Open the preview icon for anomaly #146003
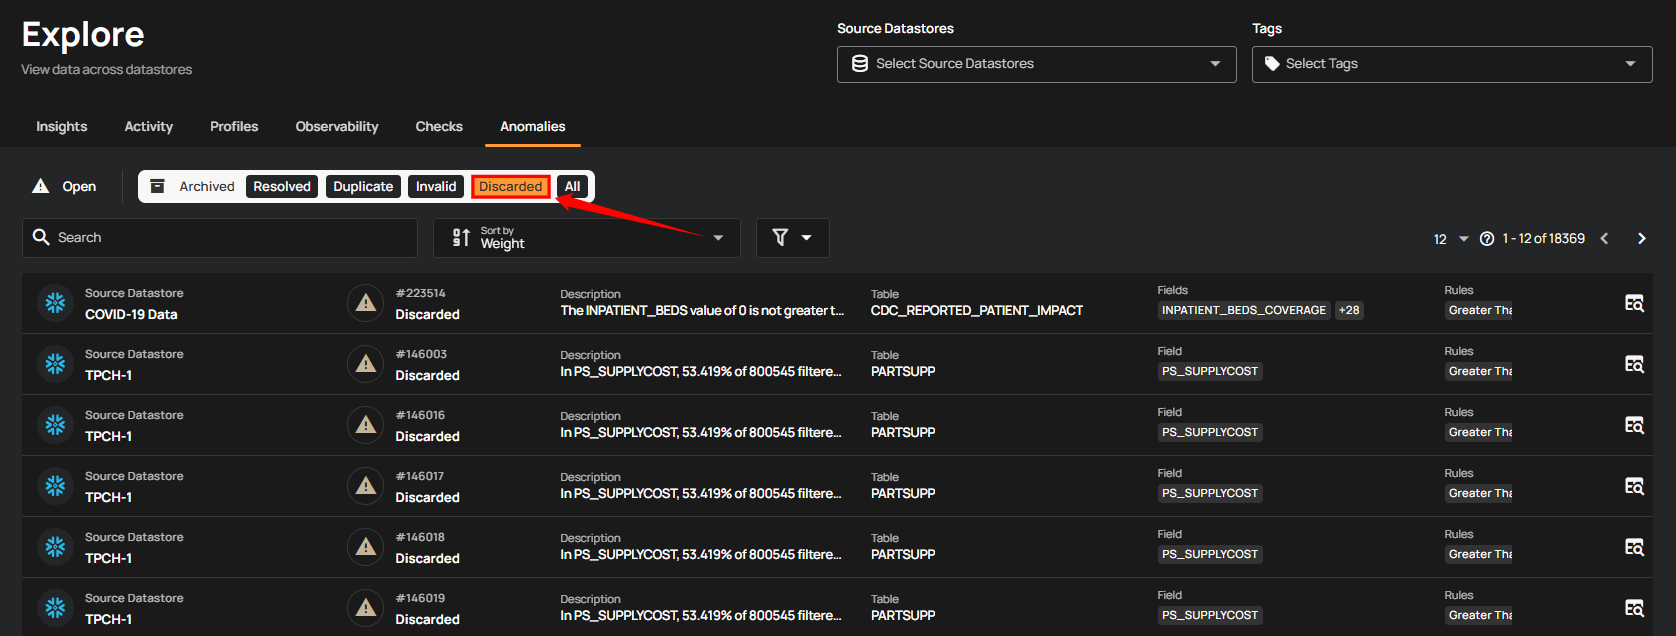 click(x=1634, y=364)
